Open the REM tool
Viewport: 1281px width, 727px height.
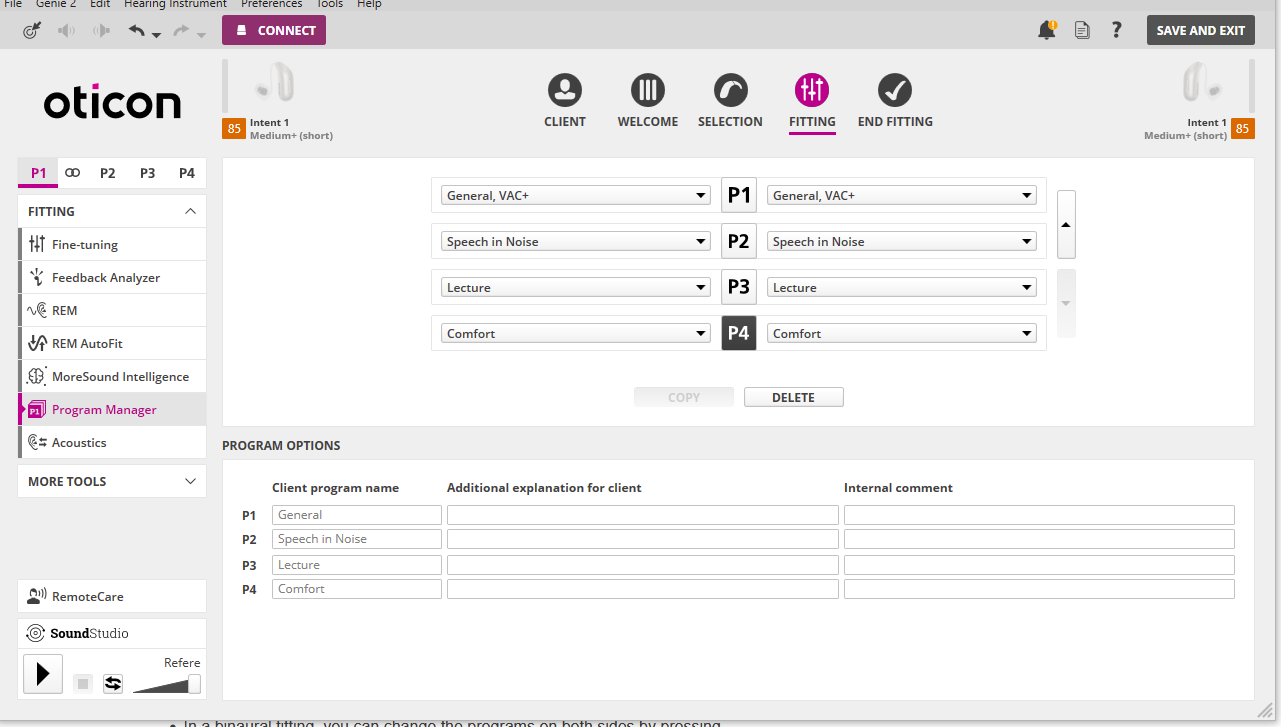(x=112, y=310)
